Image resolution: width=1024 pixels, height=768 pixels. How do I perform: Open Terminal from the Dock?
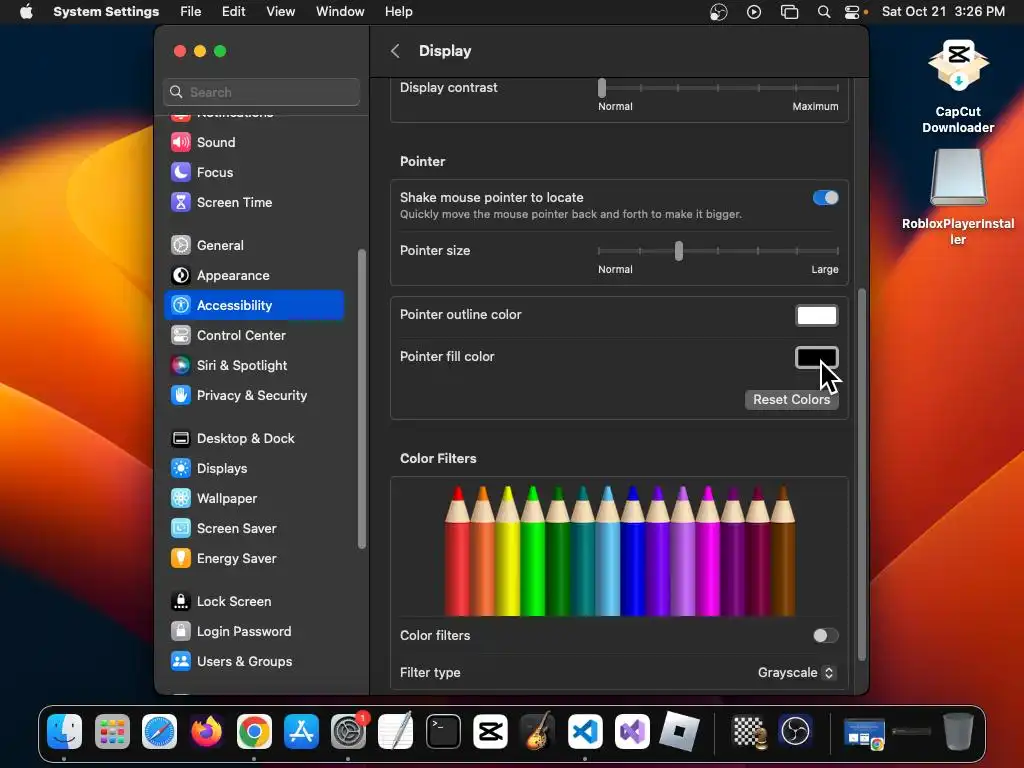click(x=443, y=731)
